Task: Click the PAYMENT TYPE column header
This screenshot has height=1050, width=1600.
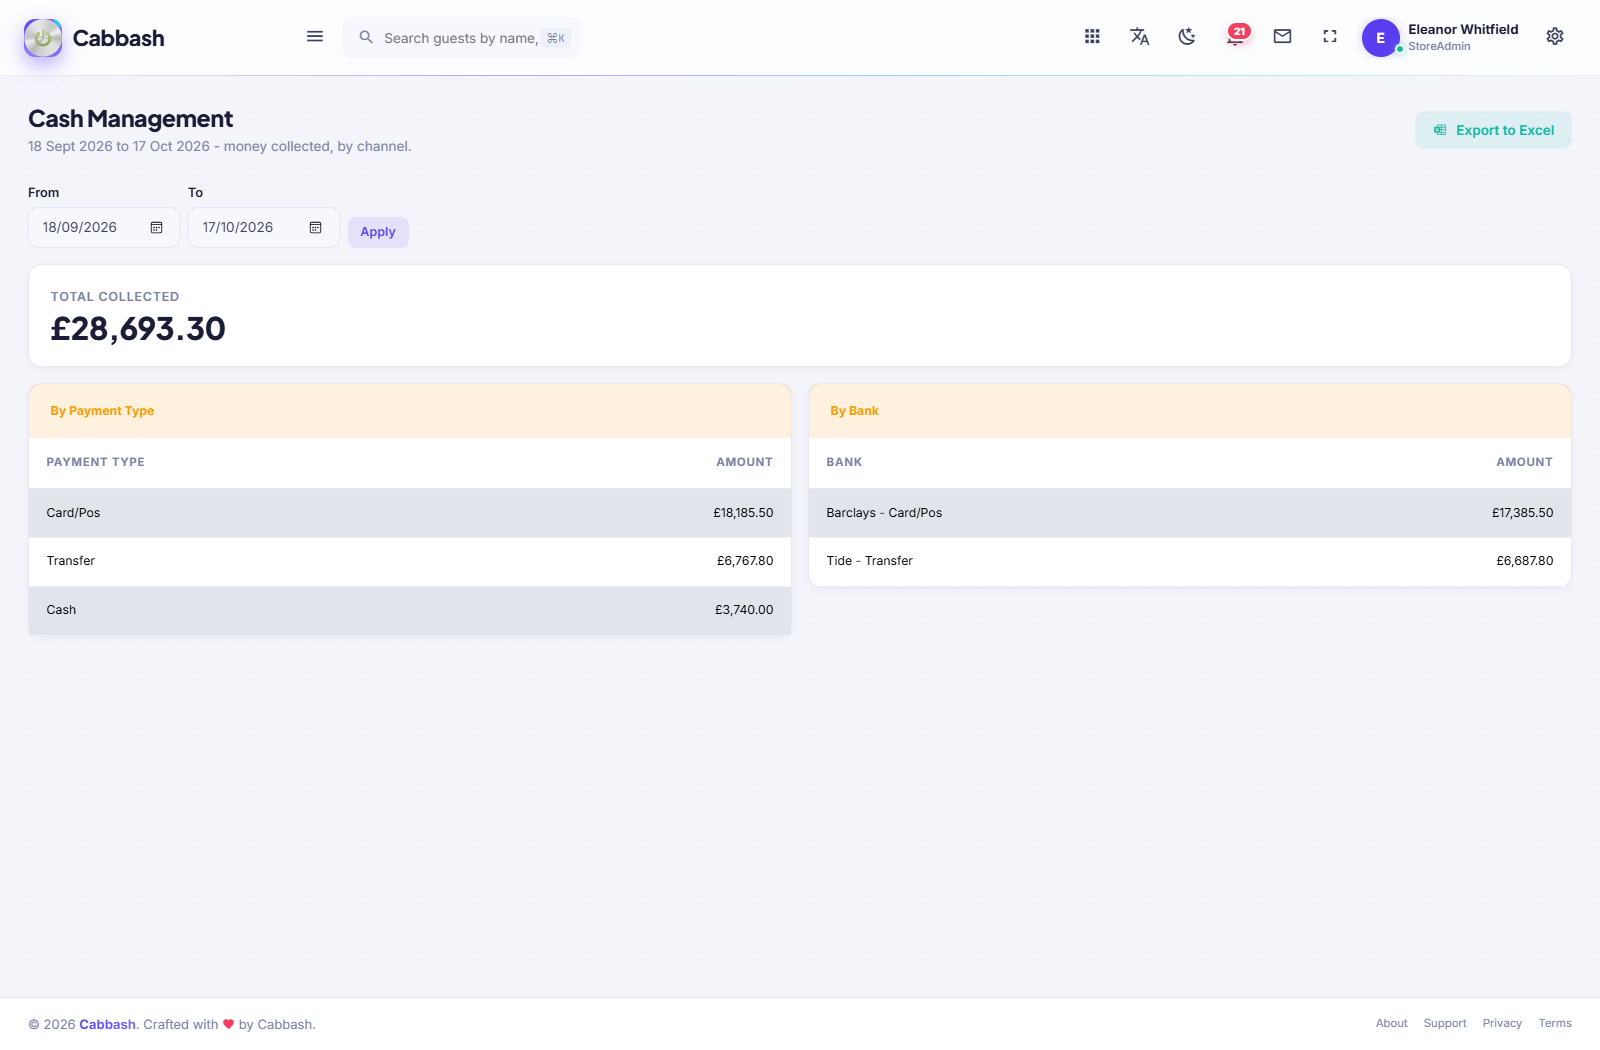Action: point(96,462)
